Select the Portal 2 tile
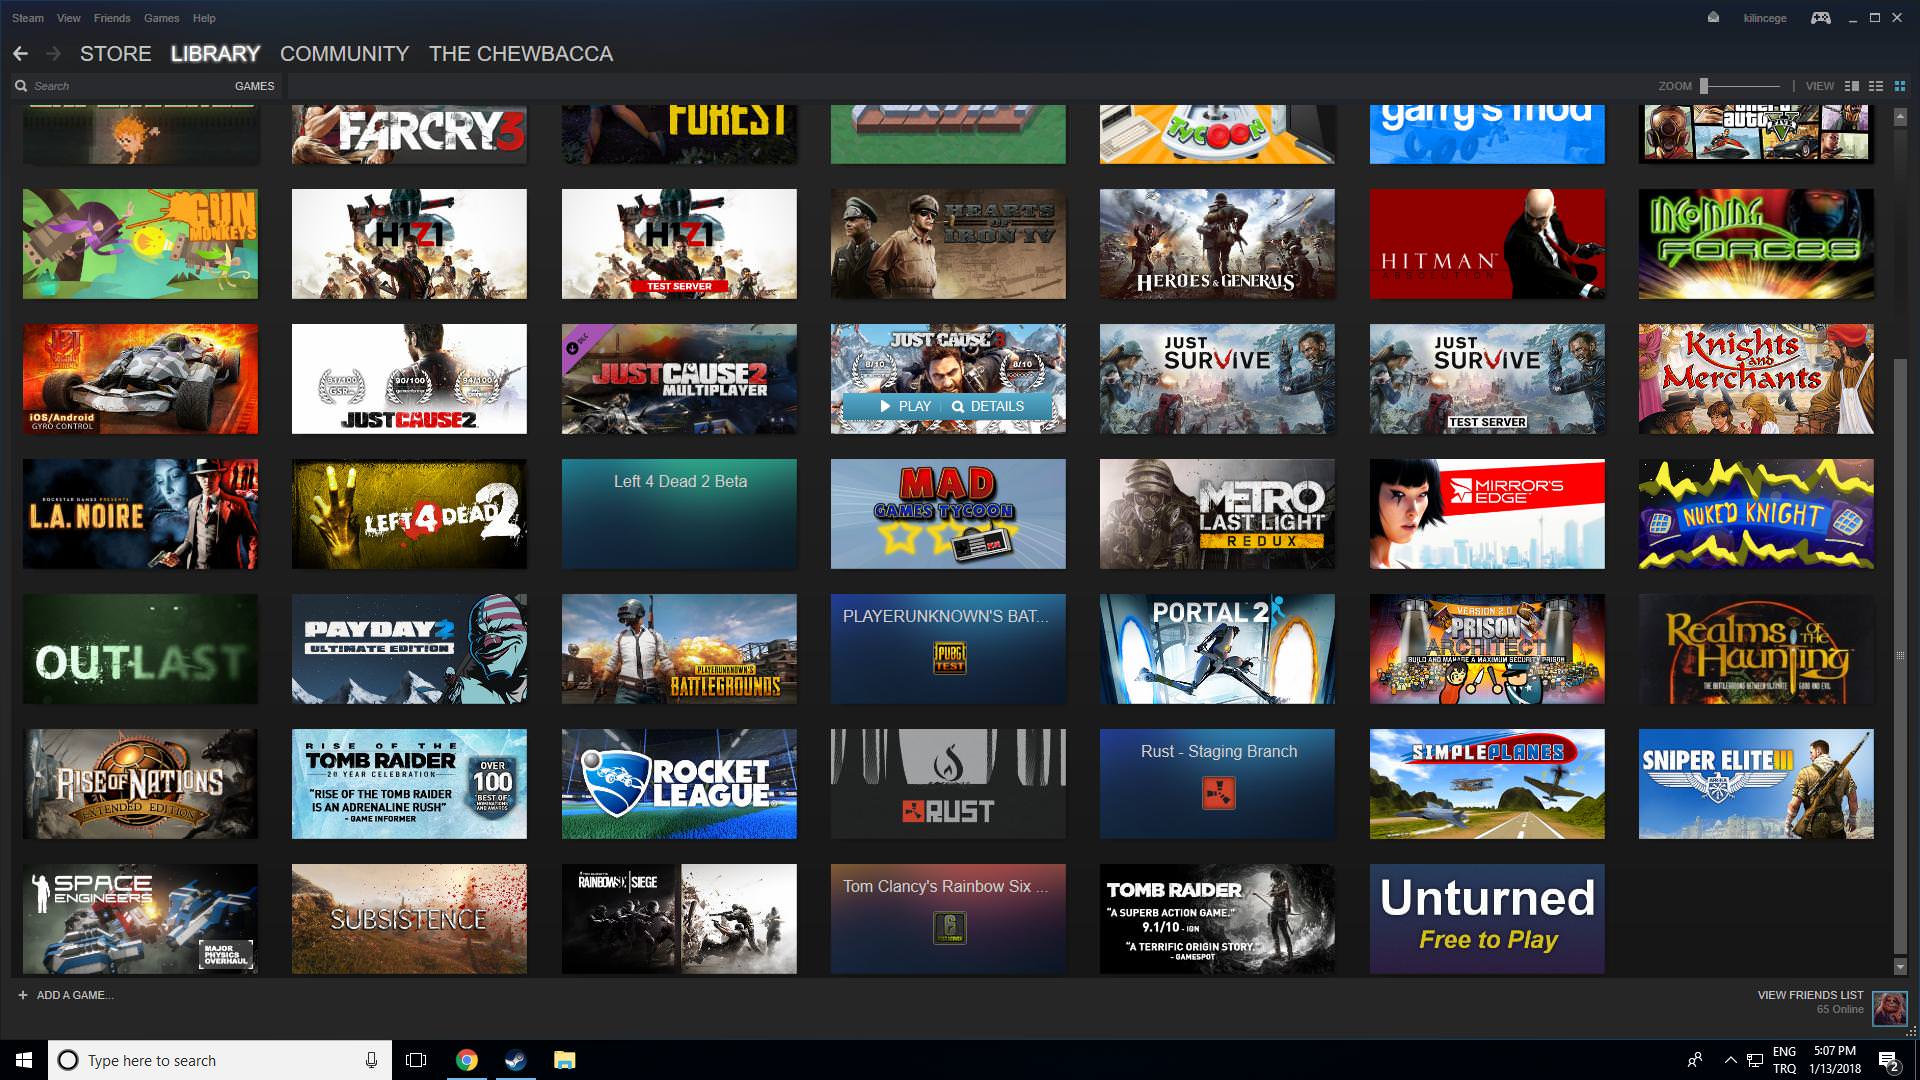1920x1080 pixels. click(1217, 649)
